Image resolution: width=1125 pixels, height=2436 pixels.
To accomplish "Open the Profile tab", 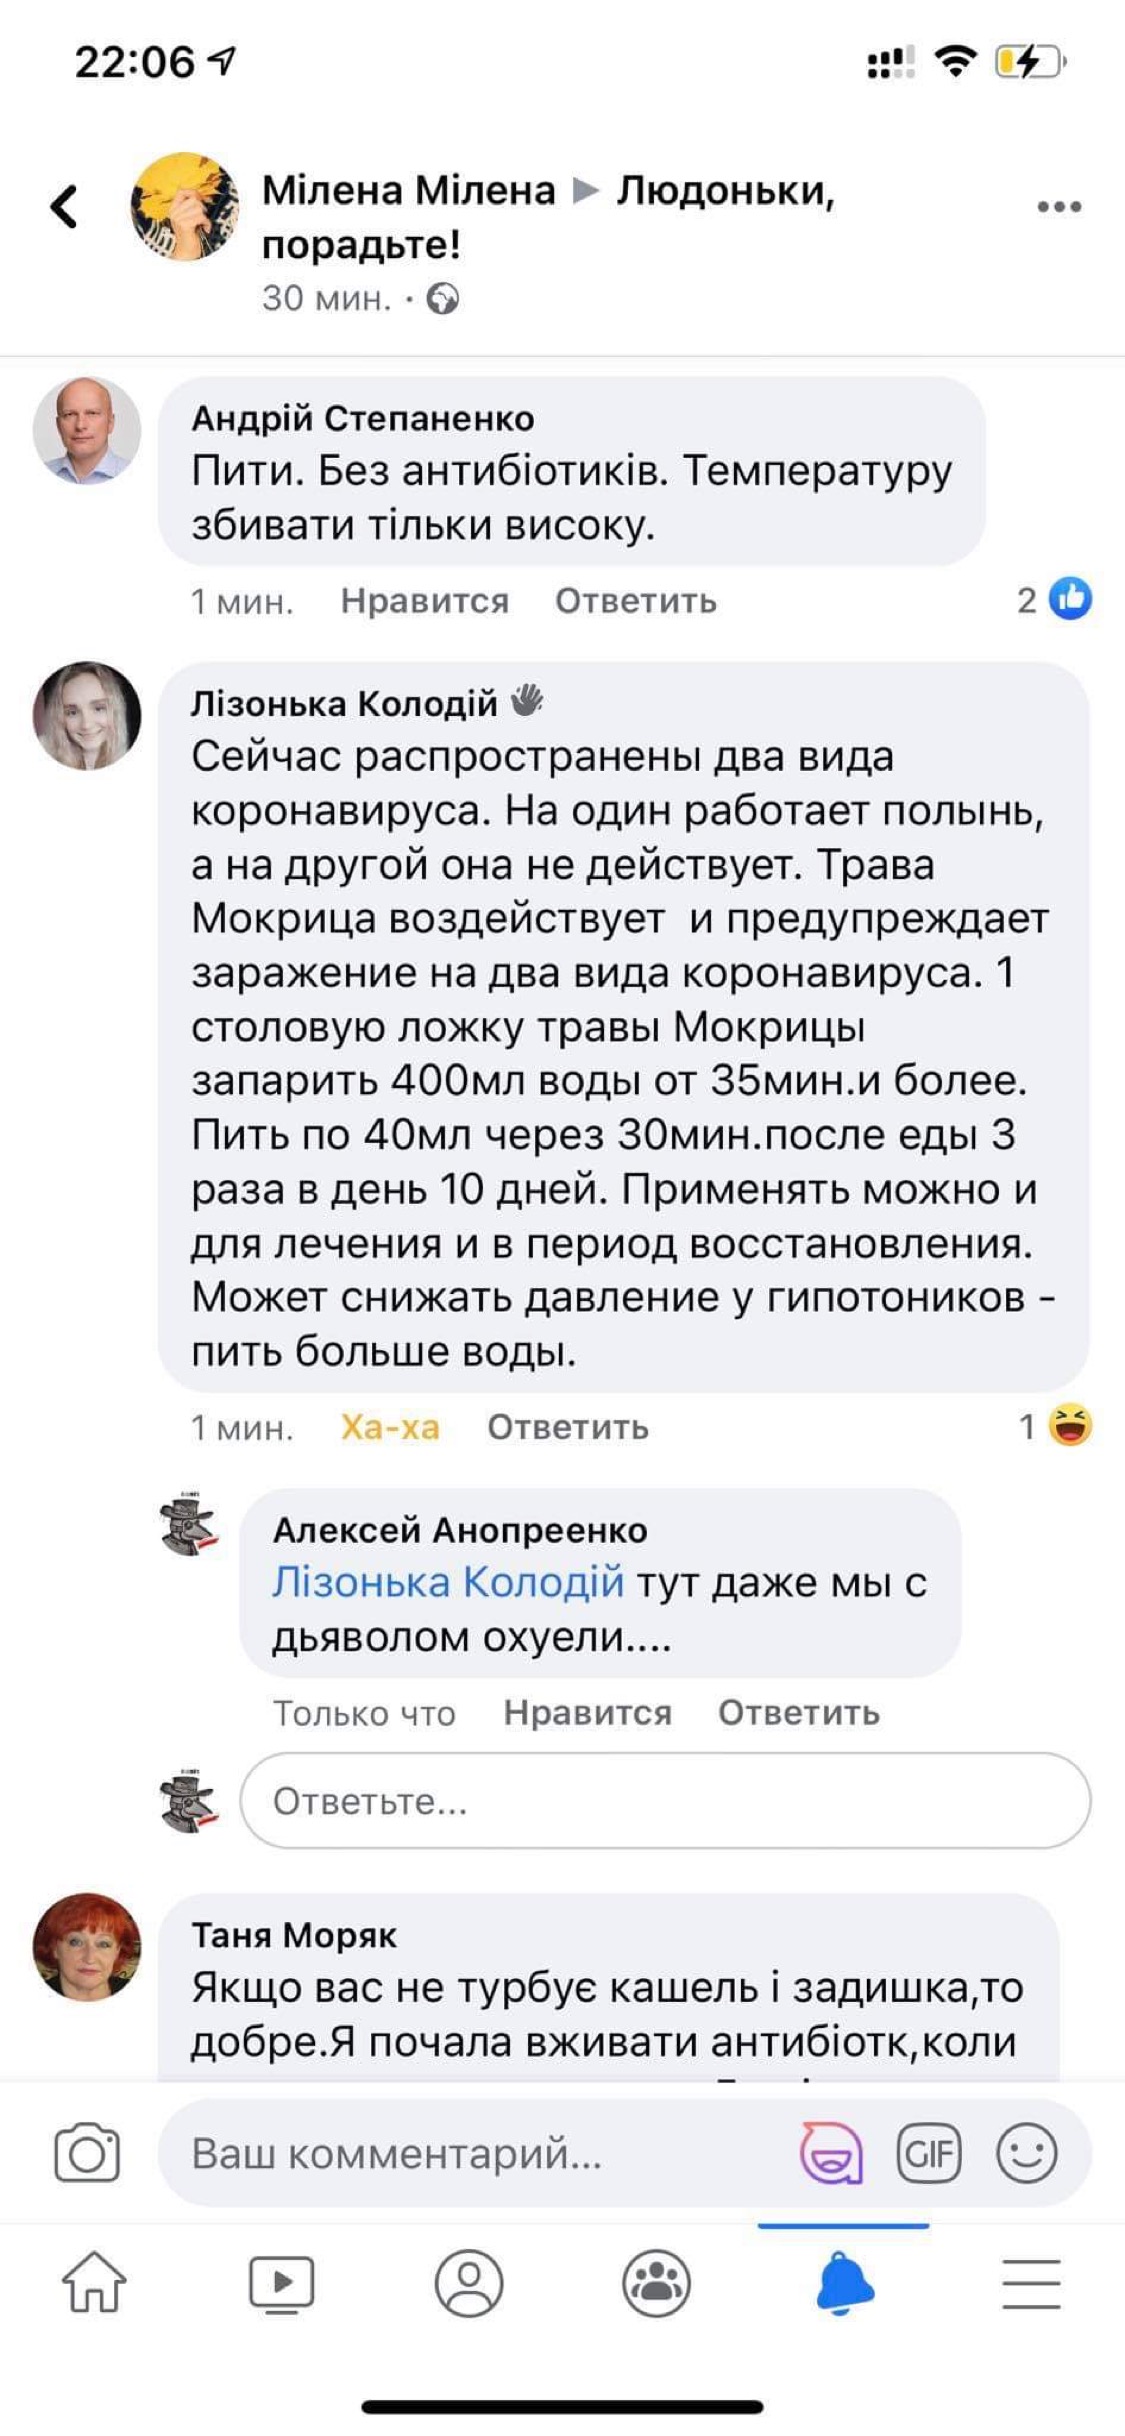I will click(469, 2283).
